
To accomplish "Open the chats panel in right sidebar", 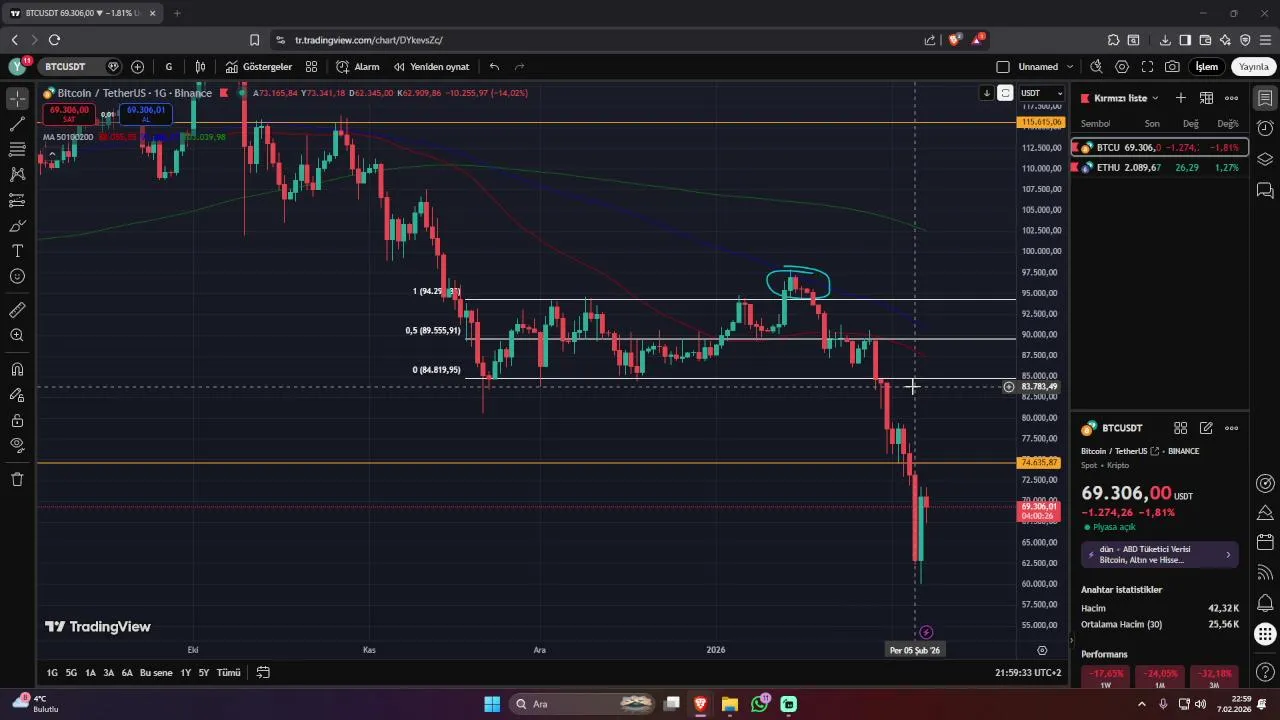I will click(1265, 189).
